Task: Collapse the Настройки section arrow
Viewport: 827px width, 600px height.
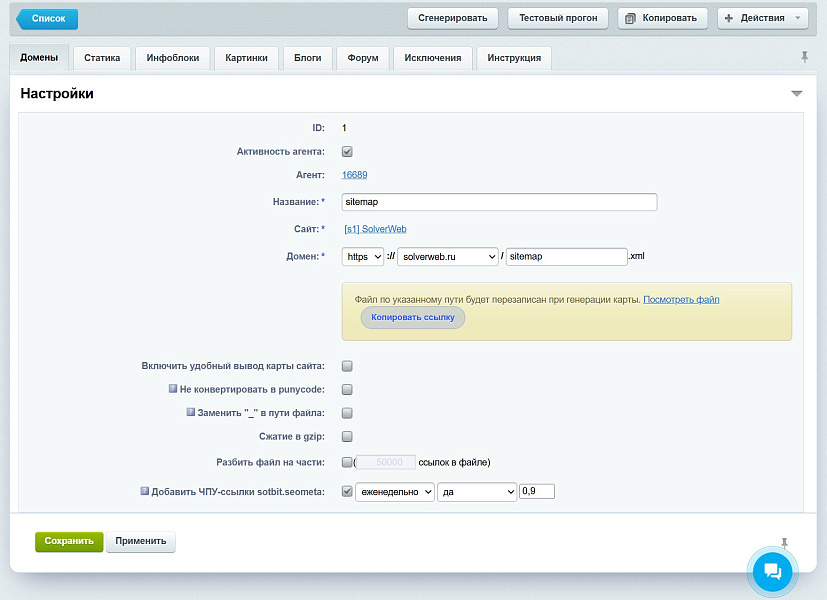Action: (796, 94)
